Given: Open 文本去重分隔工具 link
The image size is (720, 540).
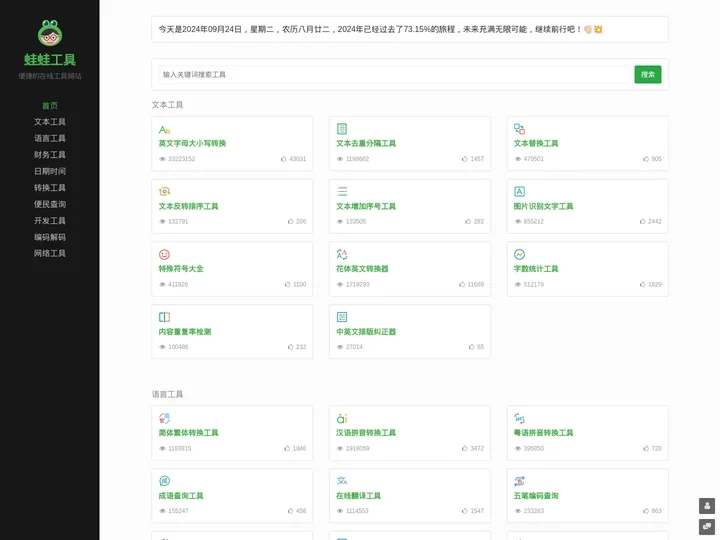Looking at the screenshot, I should pos(366,143).
